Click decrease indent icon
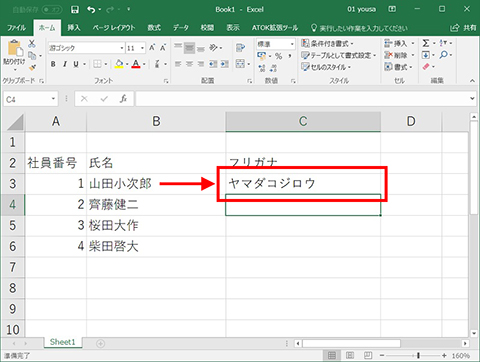Viewport: 480px width, 362px height. pos(213,64)
